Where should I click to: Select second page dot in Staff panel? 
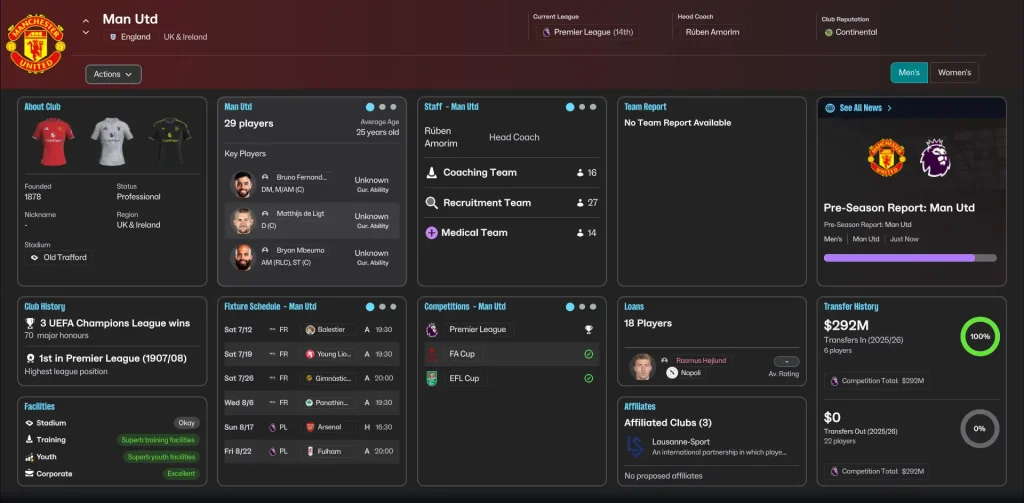pos(582,107)
